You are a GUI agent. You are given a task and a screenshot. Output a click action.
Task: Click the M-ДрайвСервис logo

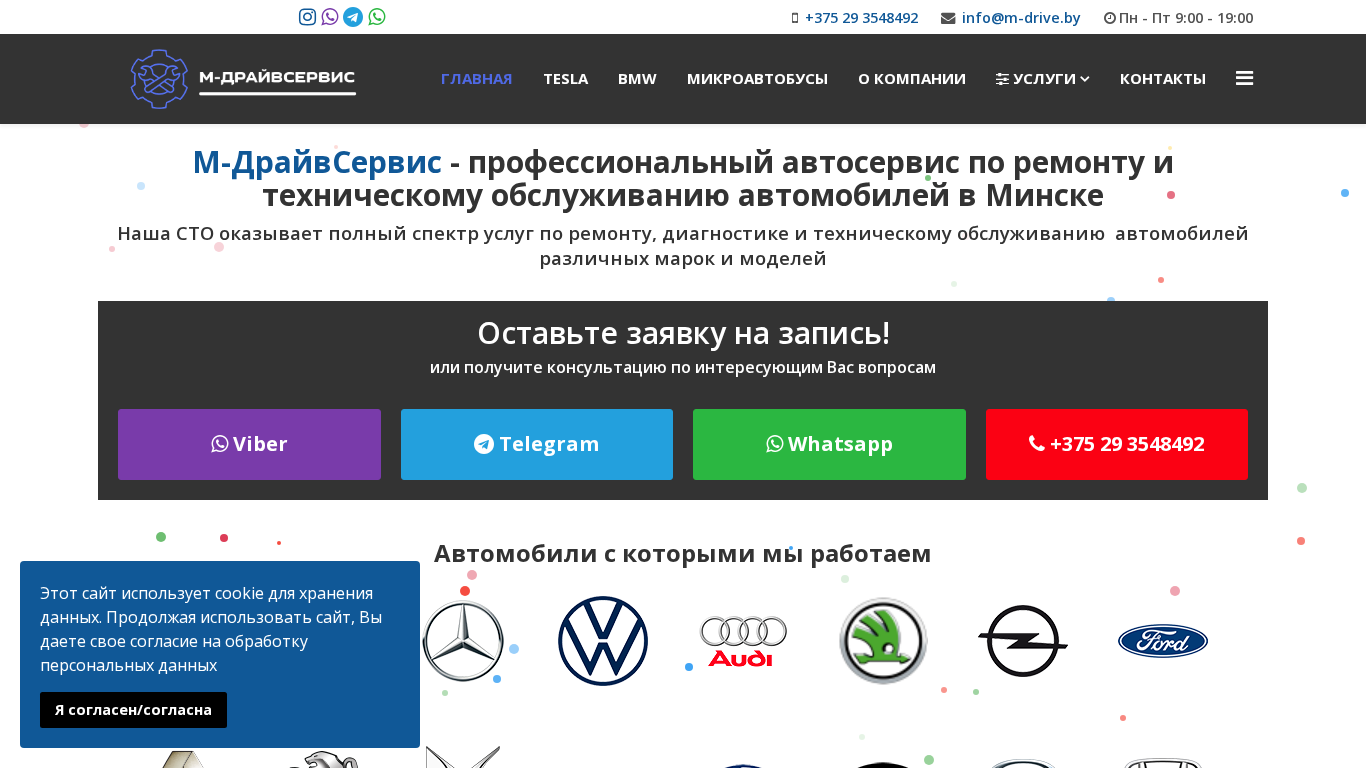coord(243,79)
